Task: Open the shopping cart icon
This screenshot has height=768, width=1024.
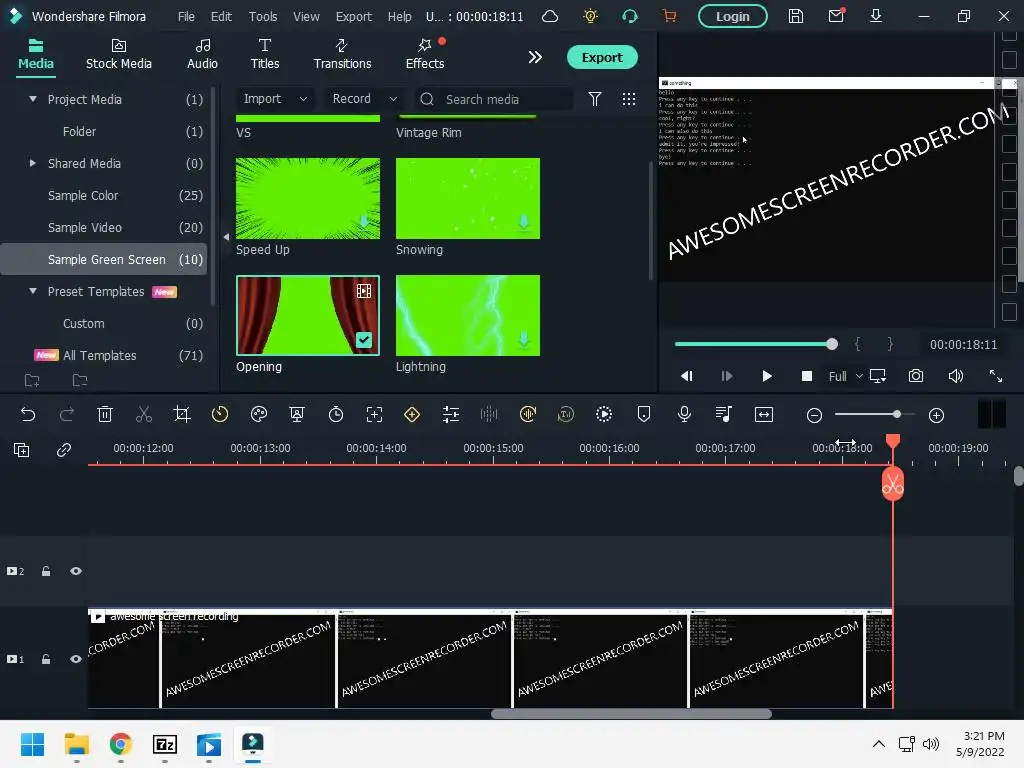Action: point(669,16)
